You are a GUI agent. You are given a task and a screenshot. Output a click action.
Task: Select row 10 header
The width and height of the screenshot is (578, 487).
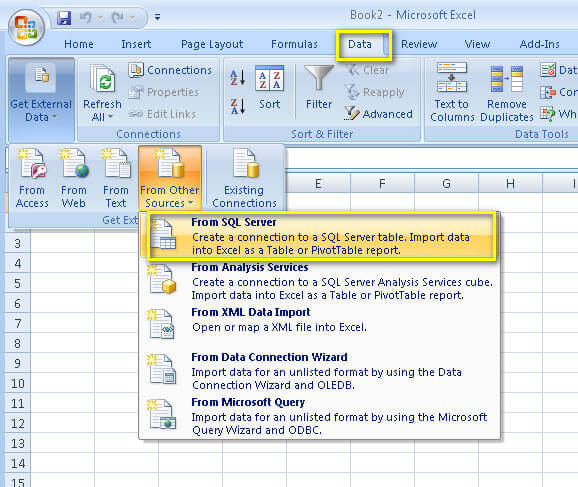[17, 383]
